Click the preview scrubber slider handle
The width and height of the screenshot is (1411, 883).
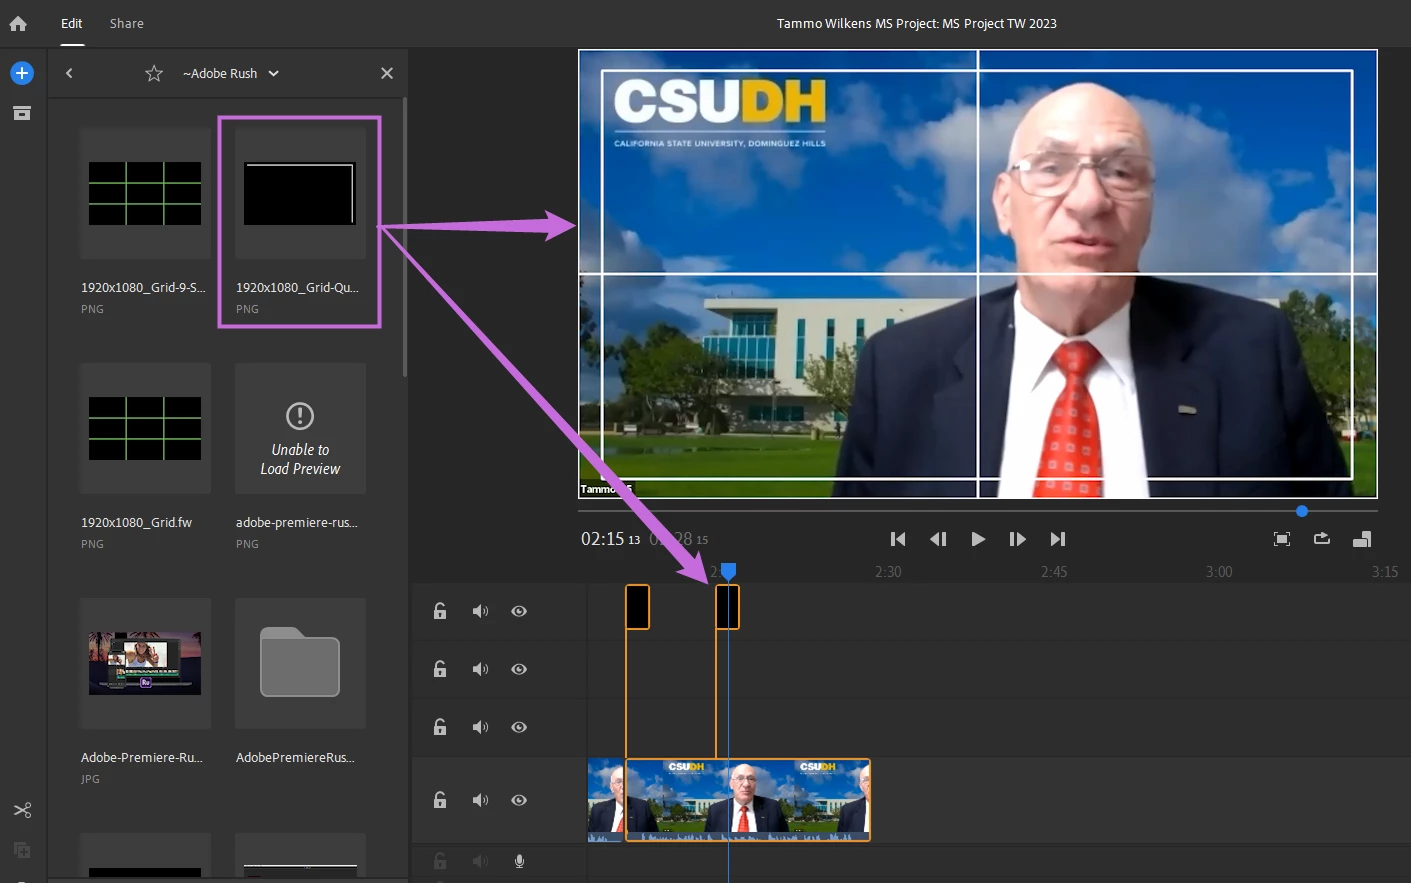[1302, 511]
